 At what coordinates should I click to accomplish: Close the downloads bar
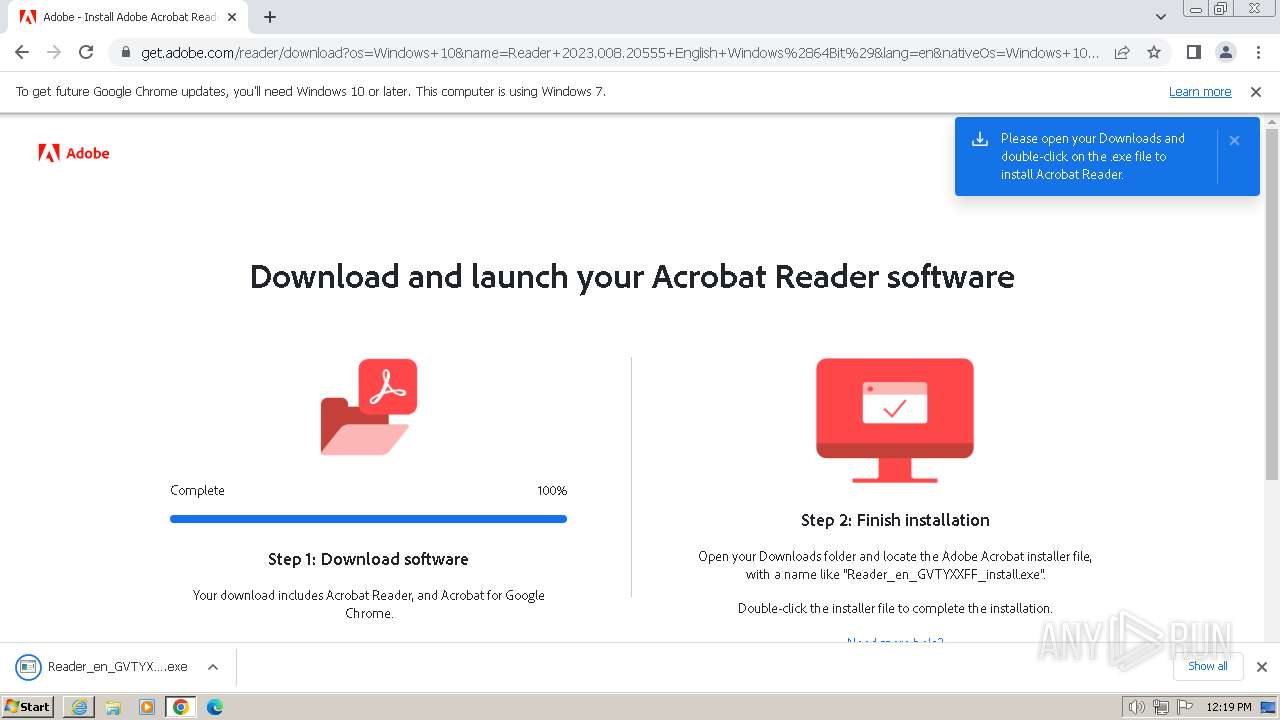[x=1262, y=667]
